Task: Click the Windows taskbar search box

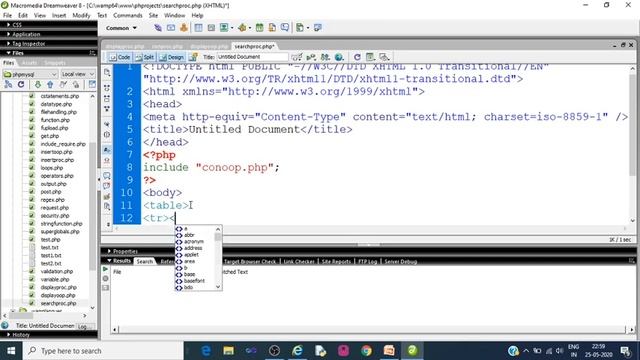Action: click(x=102, y=351)
